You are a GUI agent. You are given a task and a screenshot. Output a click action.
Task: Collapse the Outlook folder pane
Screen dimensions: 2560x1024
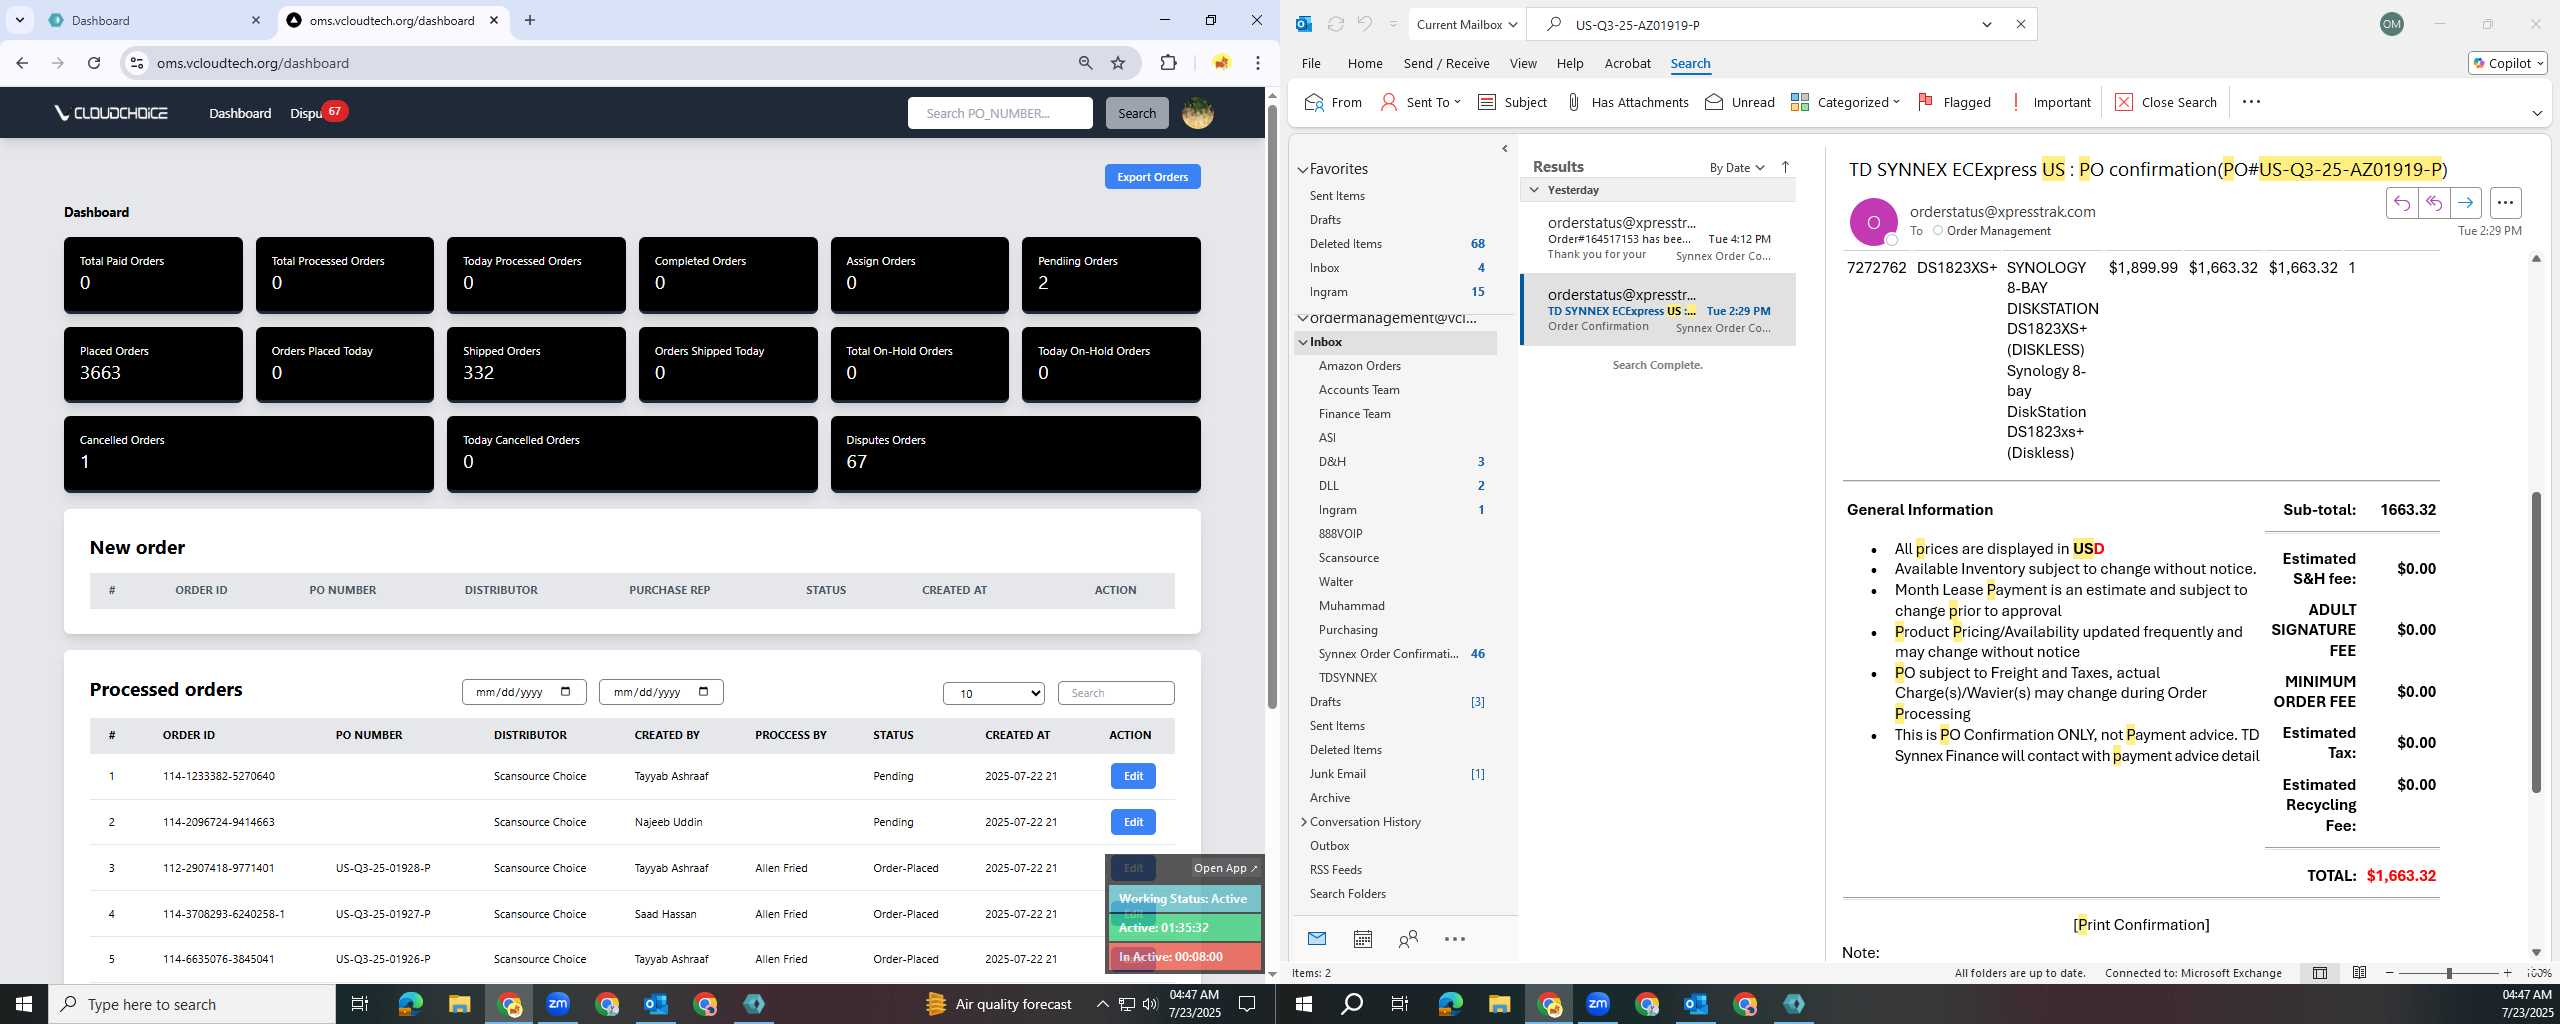tap(1505, 149)
